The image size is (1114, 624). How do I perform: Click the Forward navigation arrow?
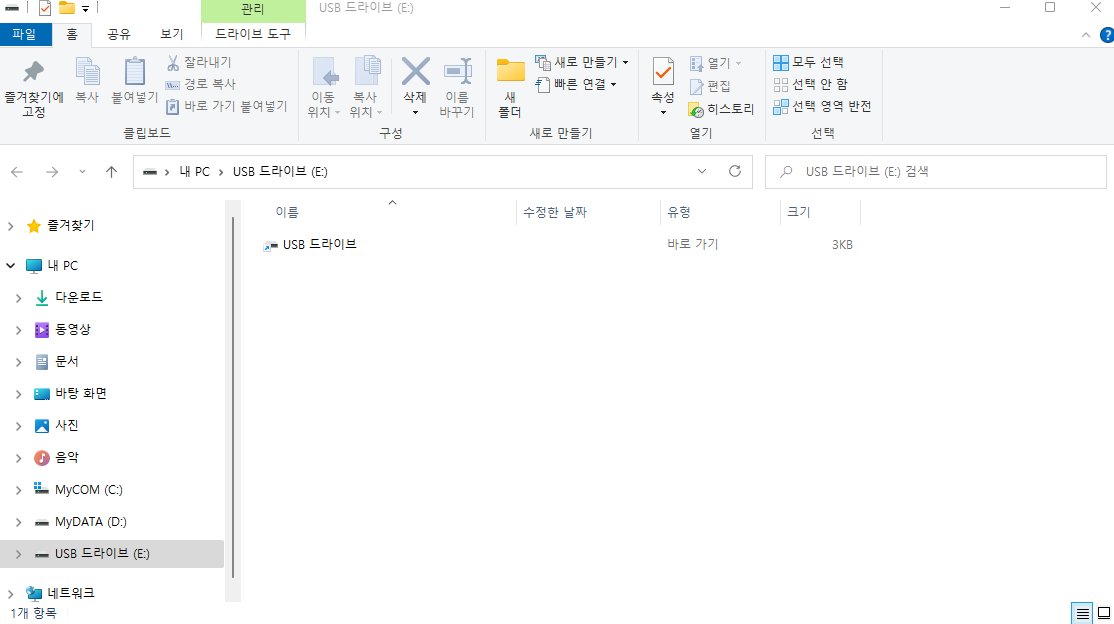[x=52, y=172]
